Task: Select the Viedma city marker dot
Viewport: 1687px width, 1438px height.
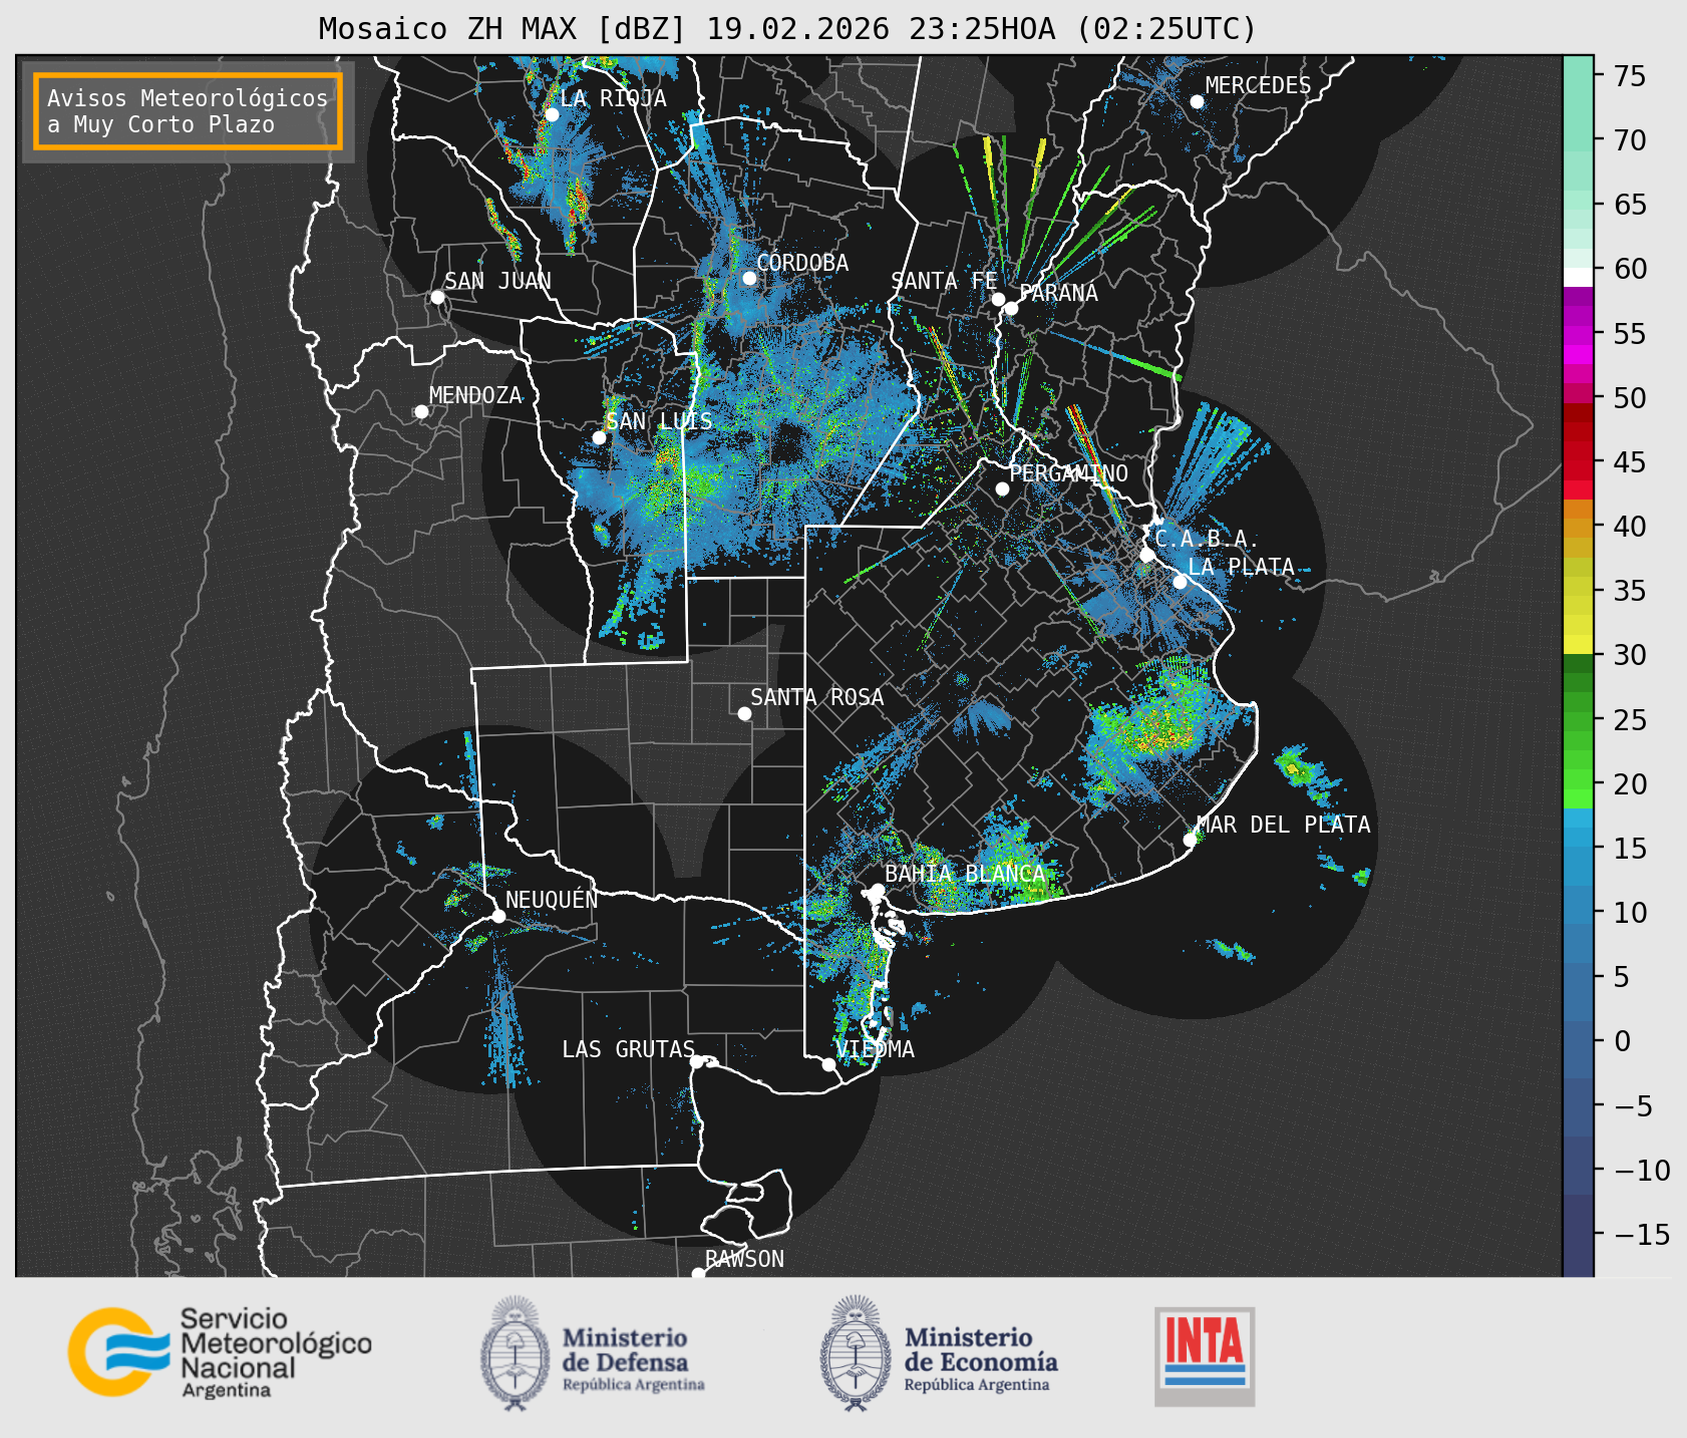Action: pyautogui.click(x=829, y=1065)
